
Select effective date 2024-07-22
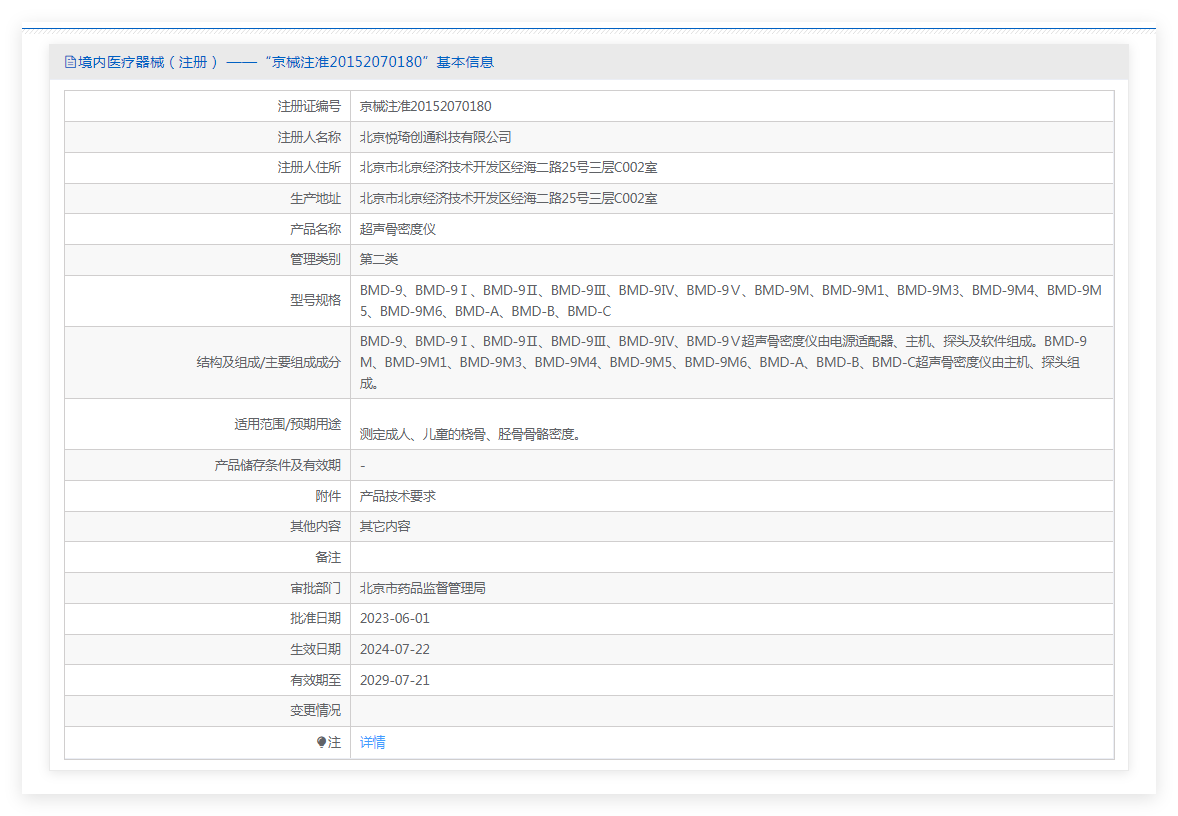tap(394, 649)
